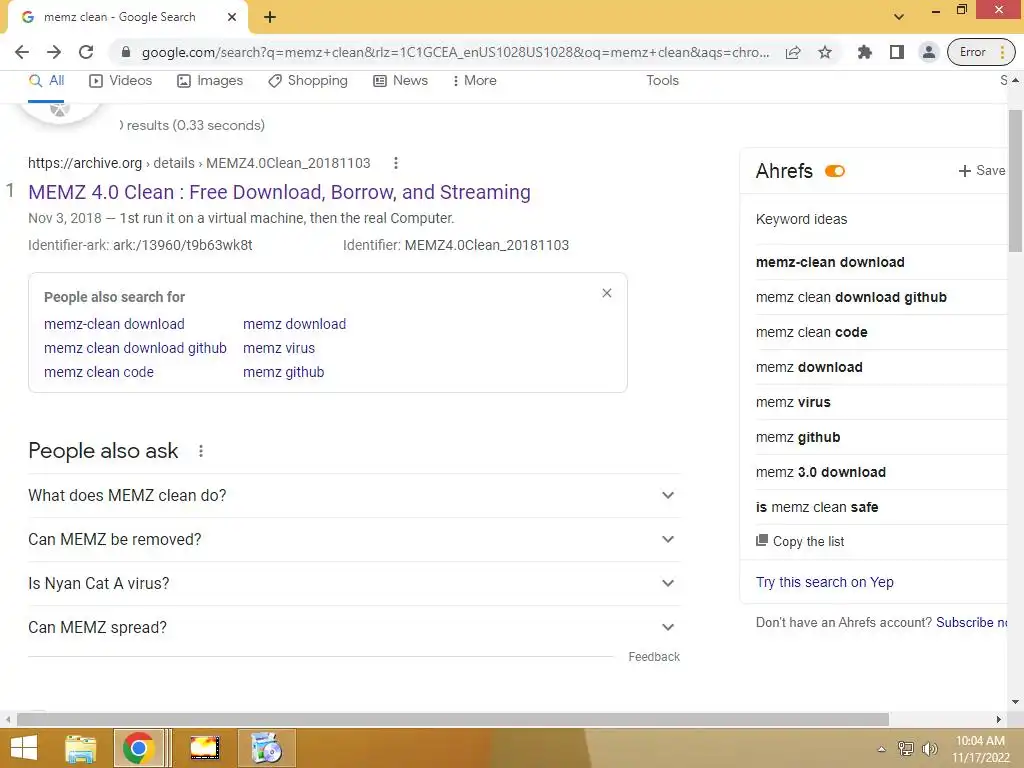Click the lock site info icon
This screenshot has width=1024, height=768.
pos(126,52)
